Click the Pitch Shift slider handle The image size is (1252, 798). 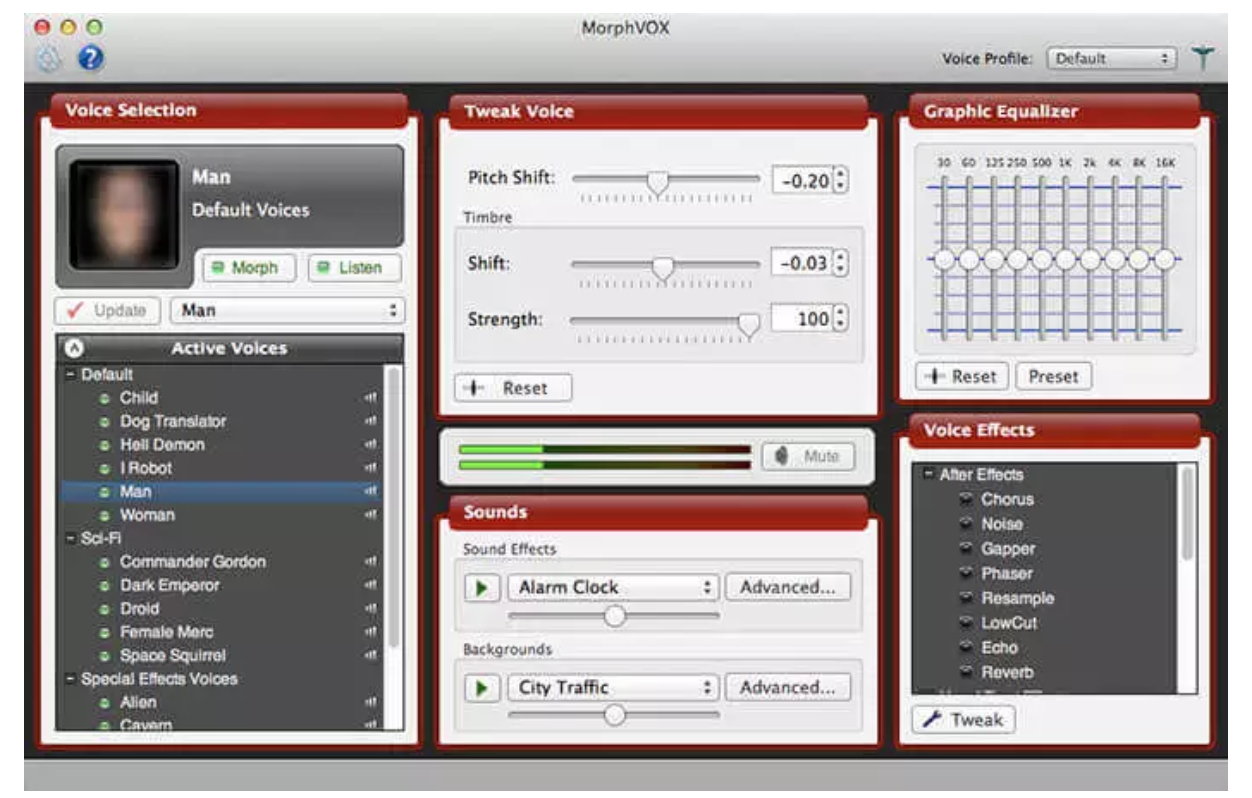657,182
